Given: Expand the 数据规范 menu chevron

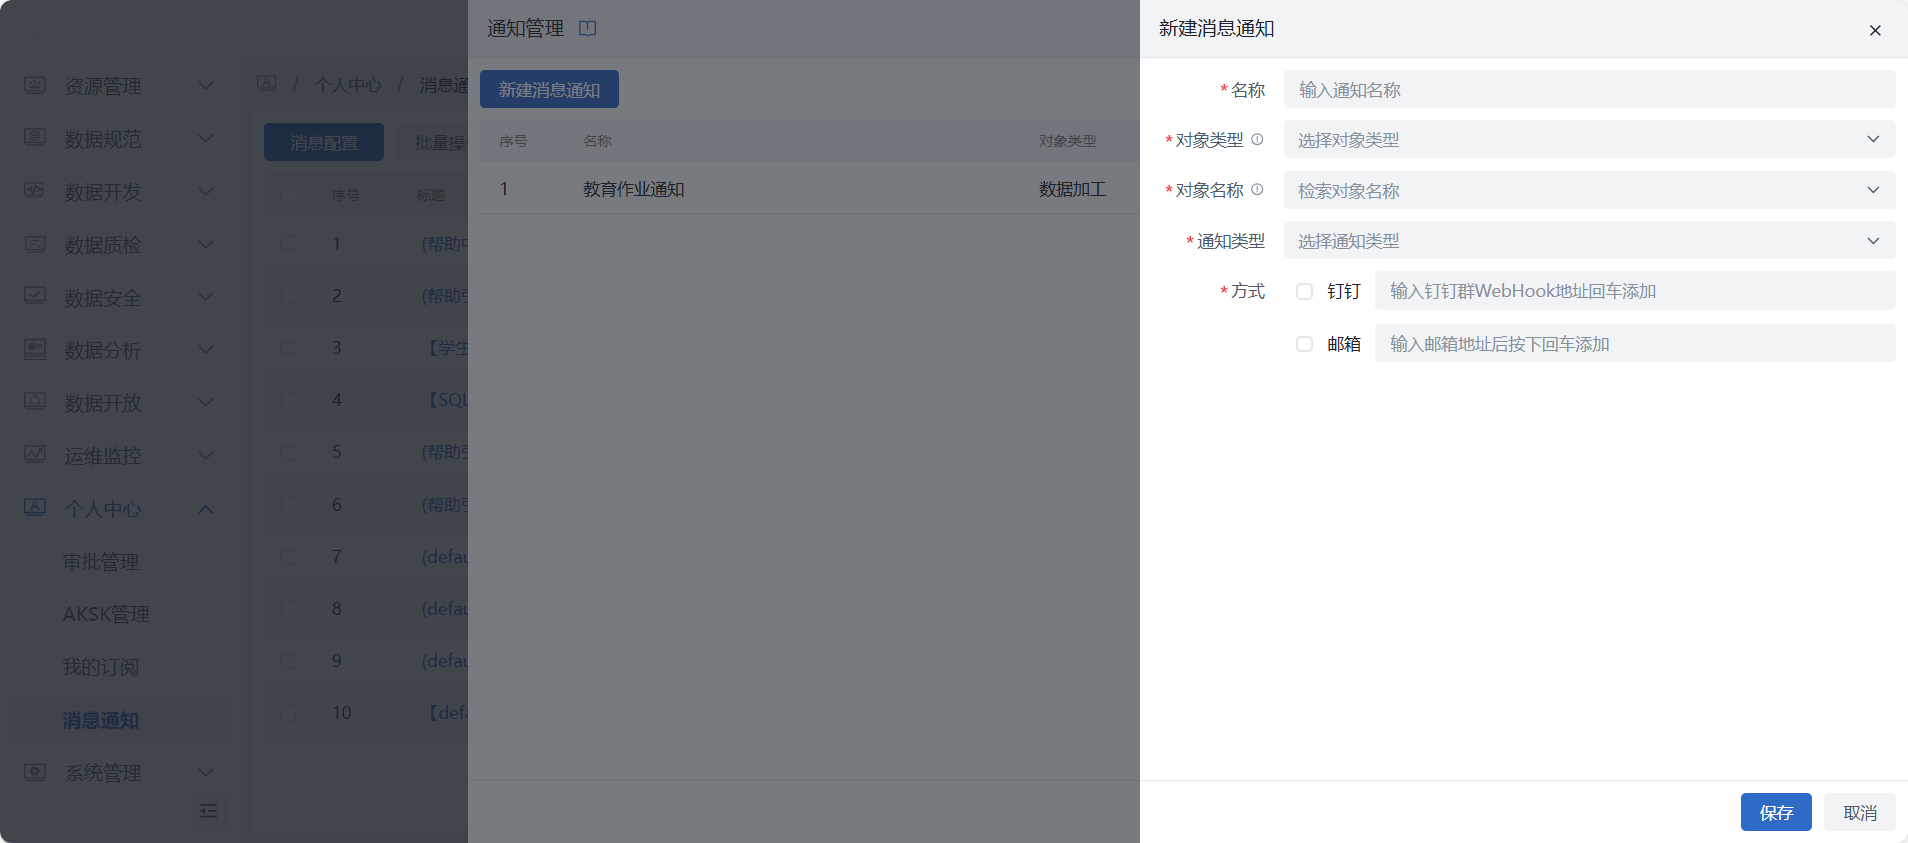Looking at the screenshot, I should [x=206, y=138].
